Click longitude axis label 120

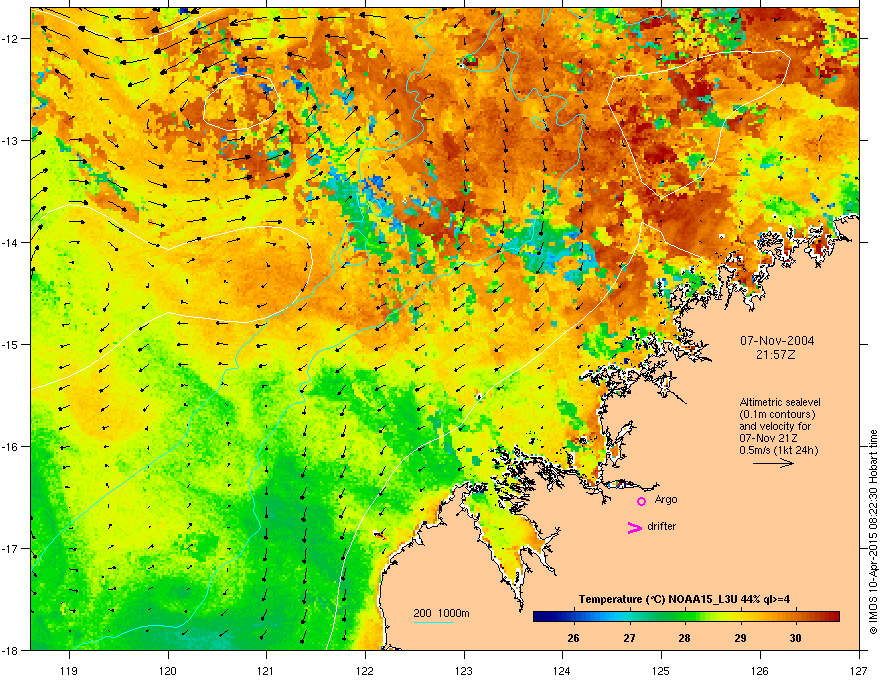click(x=168, y=670)
